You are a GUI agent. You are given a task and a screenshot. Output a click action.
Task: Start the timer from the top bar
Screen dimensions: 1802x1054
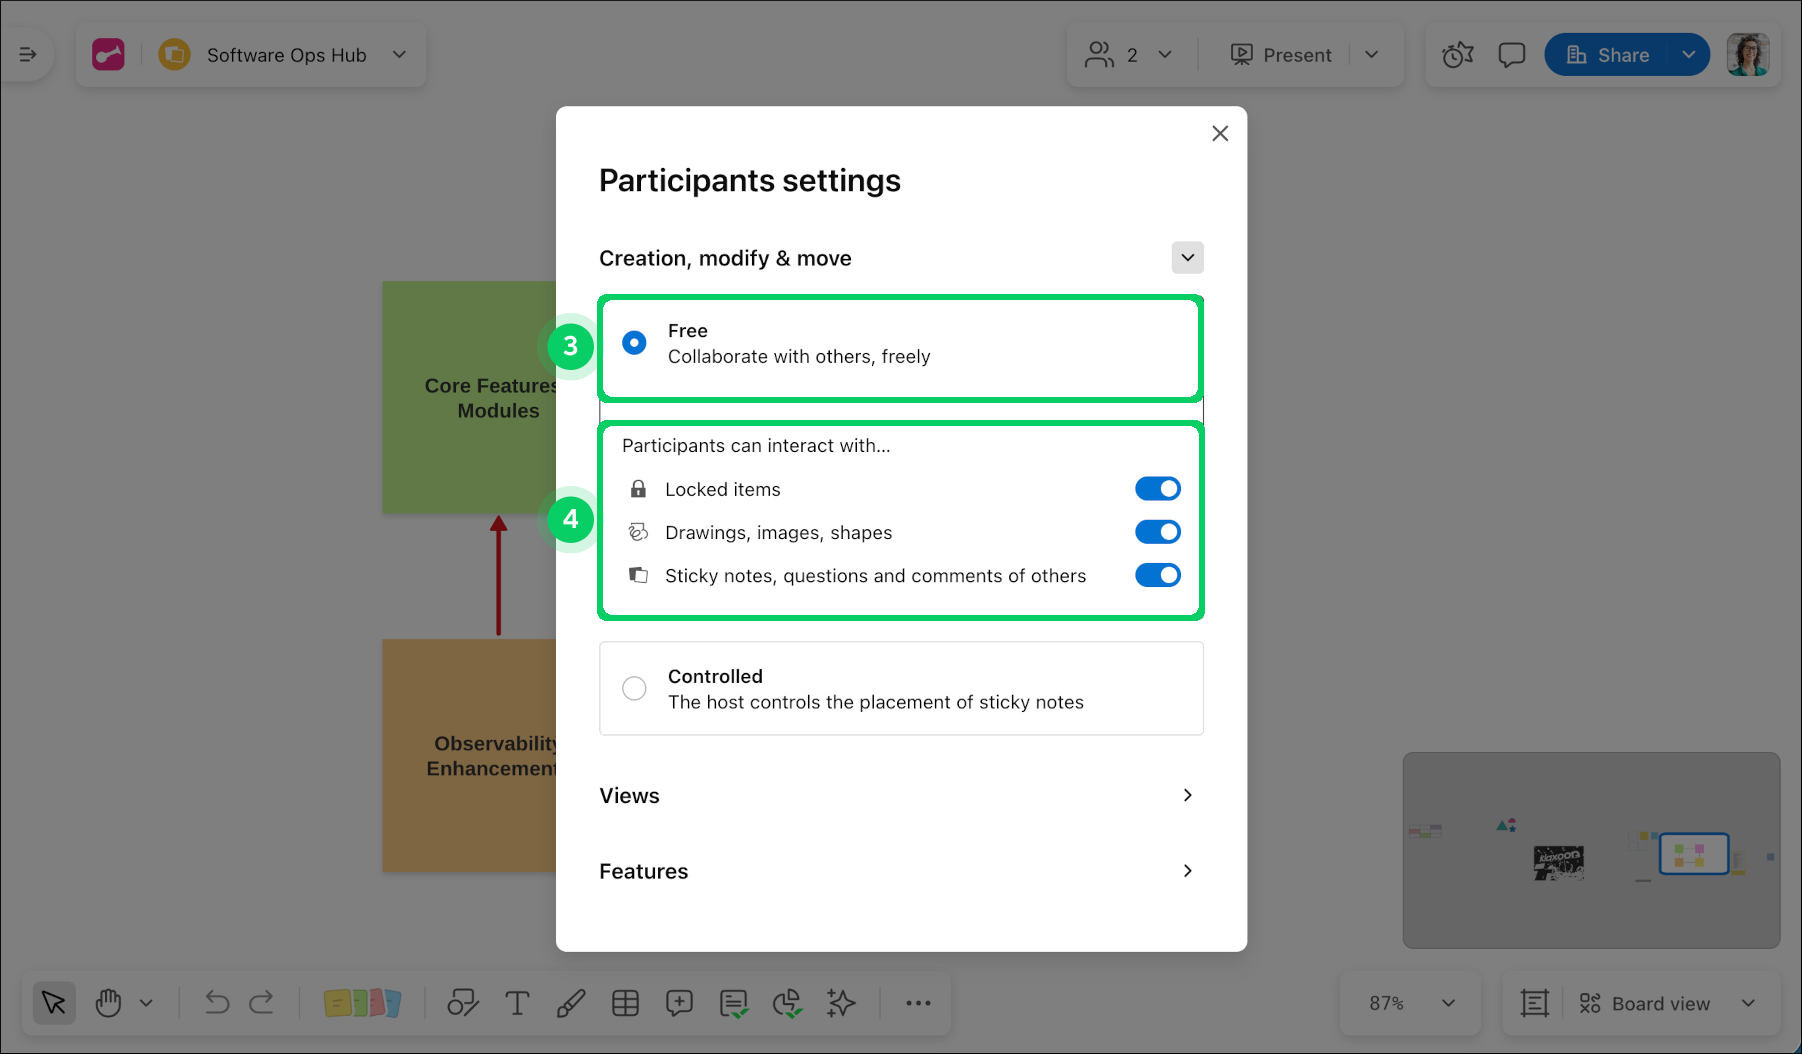click(1457, 54)
